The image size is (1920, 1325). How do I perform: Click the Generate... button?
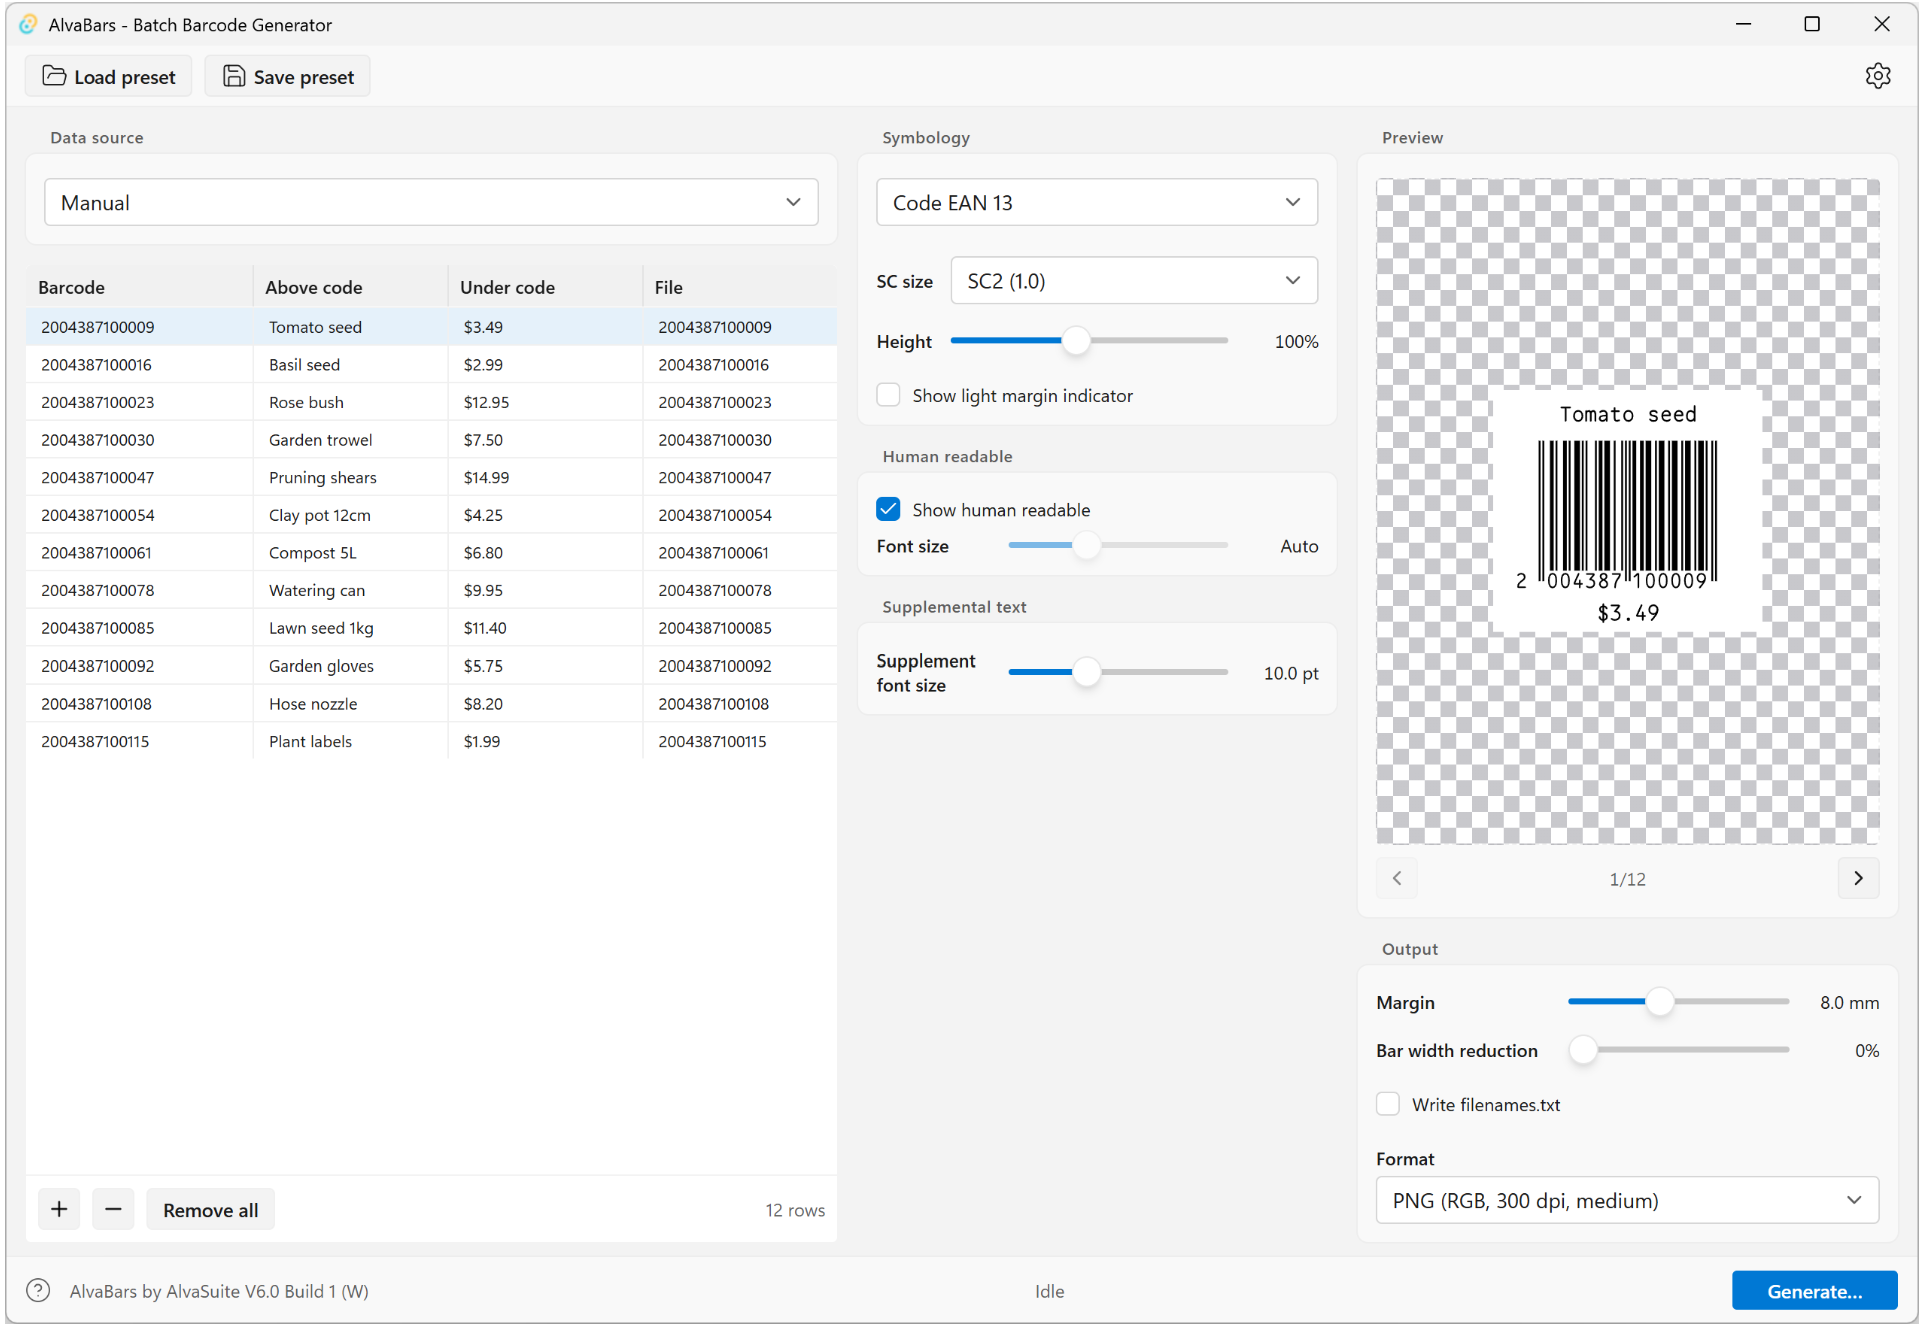tap(1814, 1290)
